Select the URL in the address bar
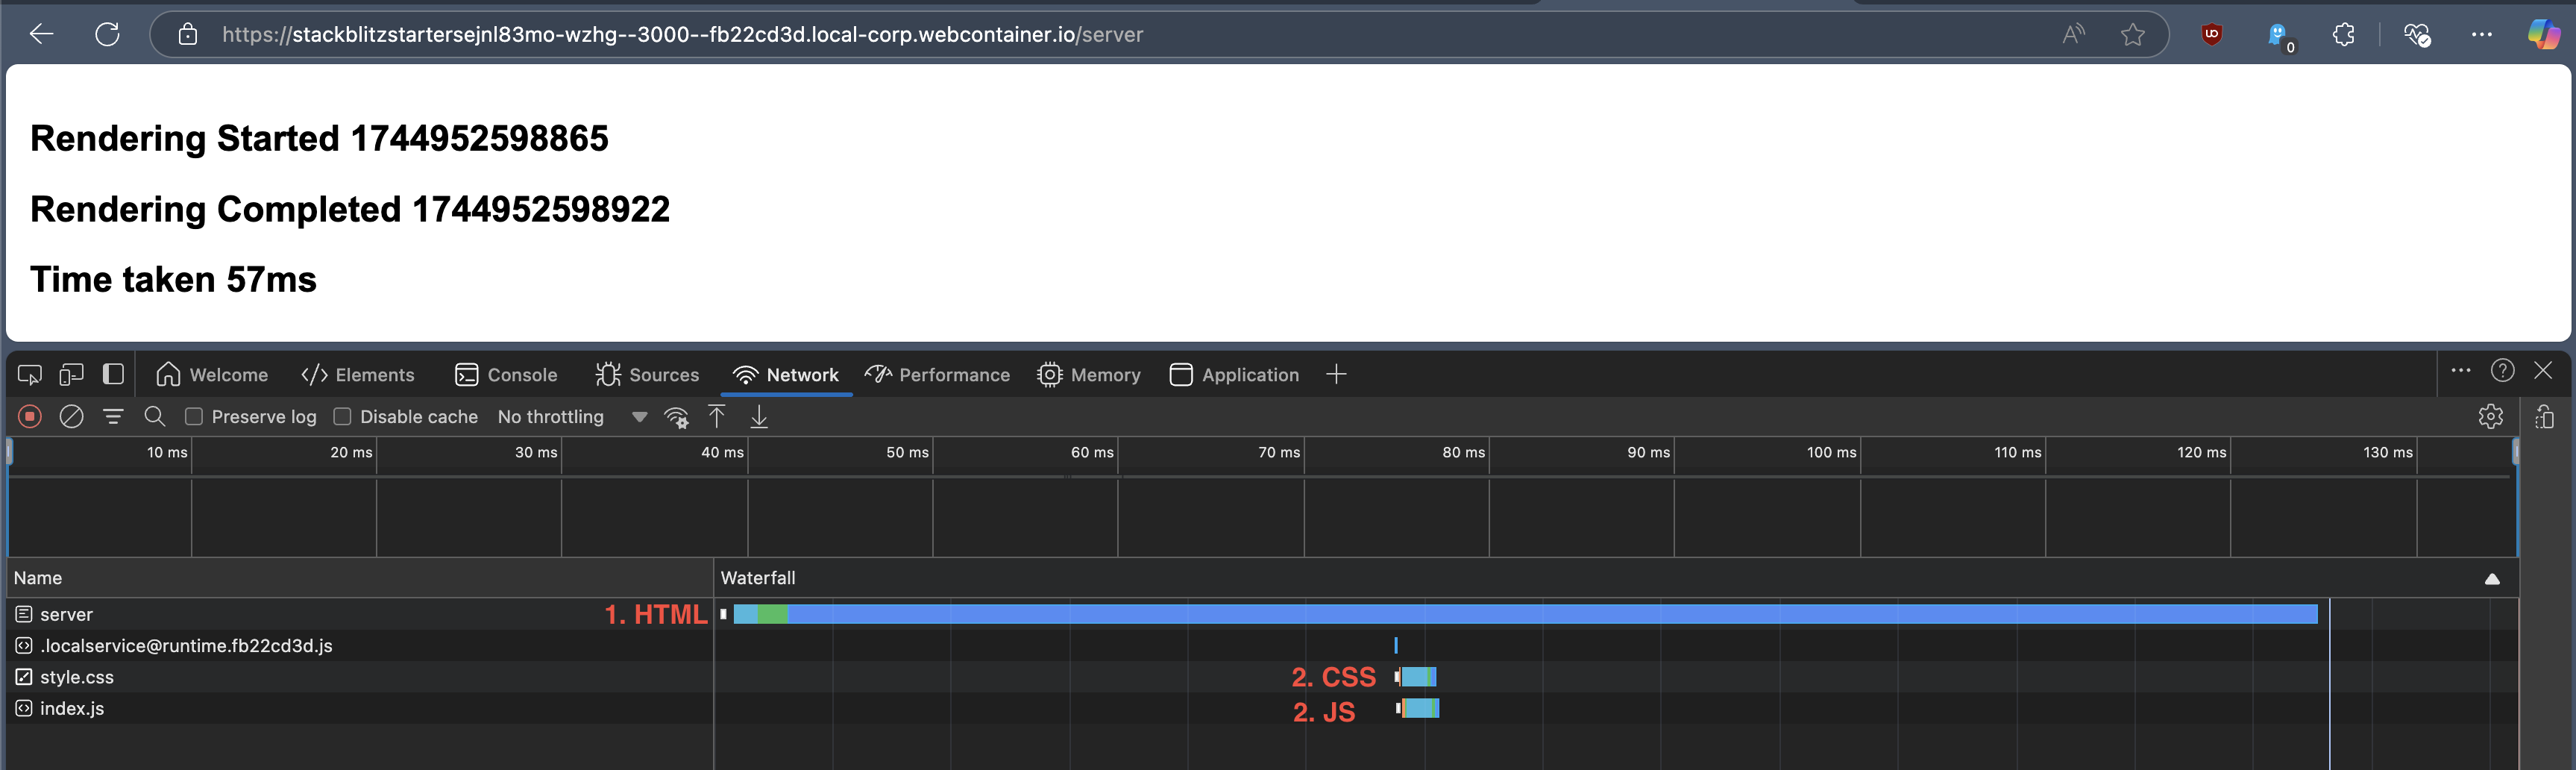This screenshot has width=2576, height=770. (682, 34)
